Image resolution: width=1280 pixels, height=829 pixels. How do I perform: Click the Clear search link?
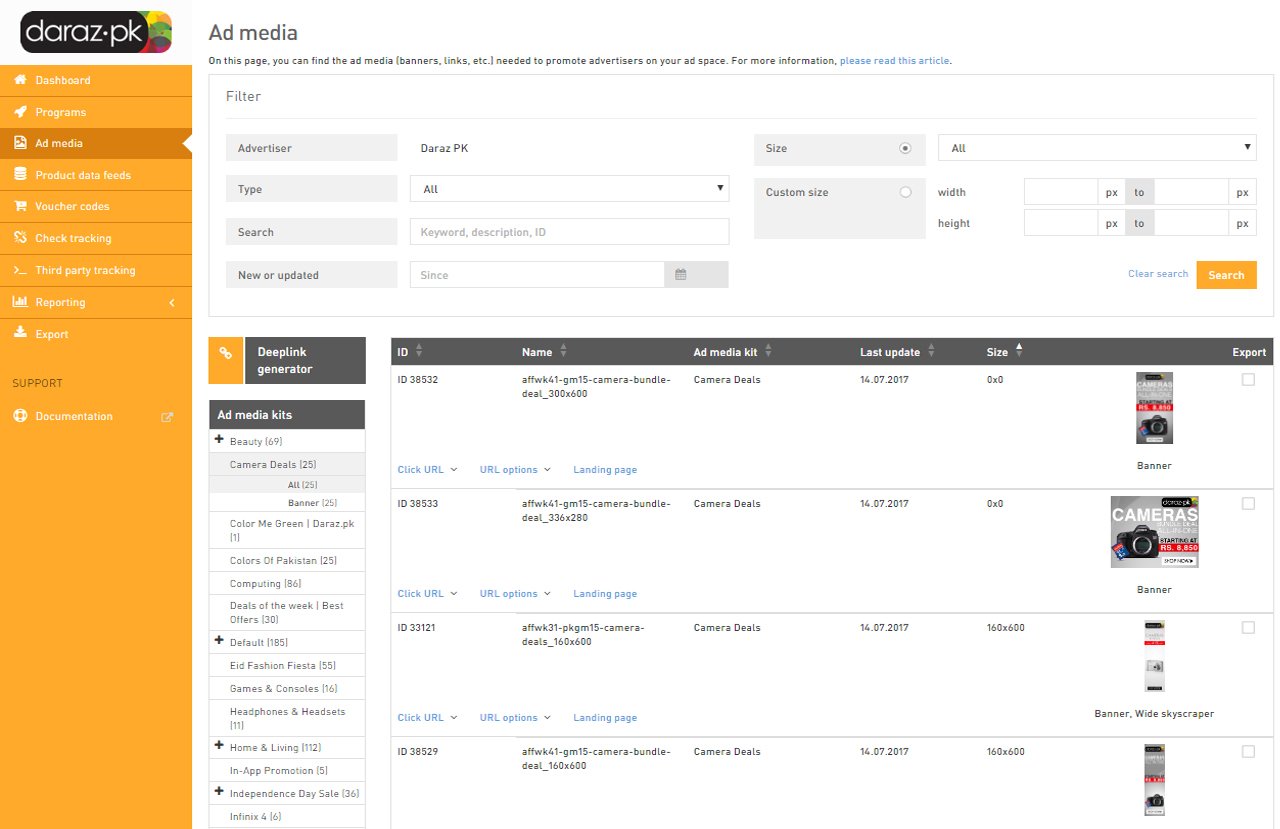pyautogui.click(x=1158, y=274)
